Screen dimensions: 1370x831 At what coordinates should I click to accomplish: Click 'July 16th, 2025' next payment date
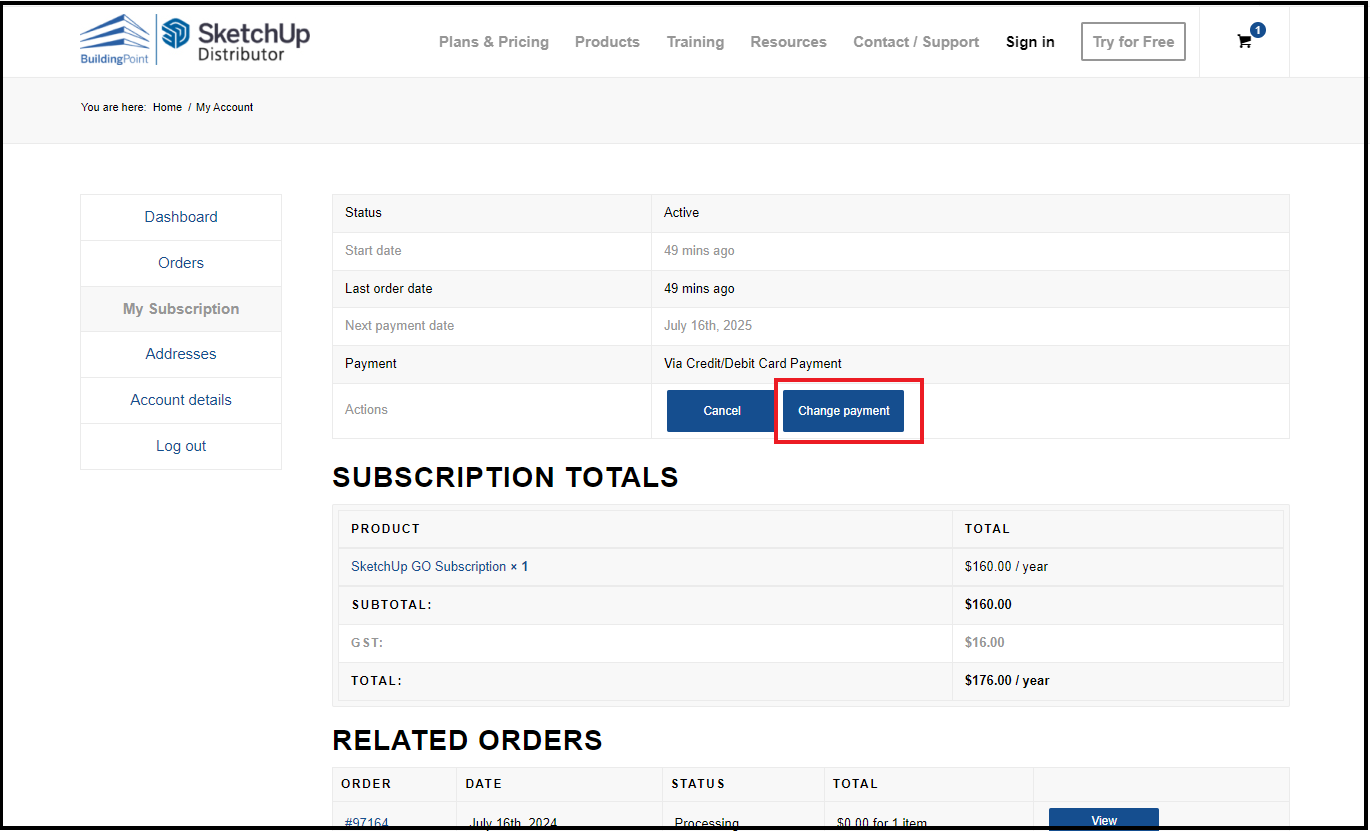(x=708, y=325)
